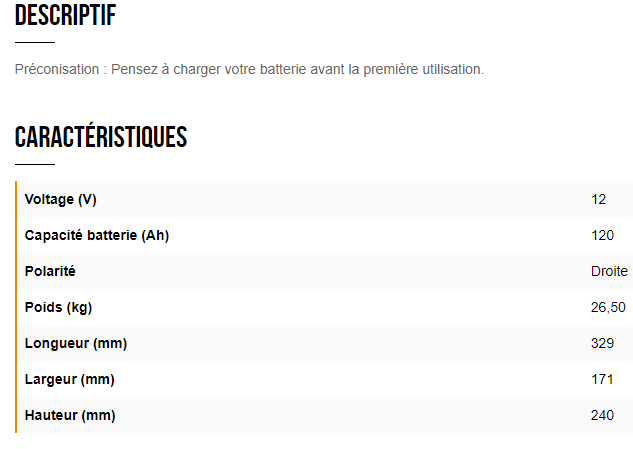Screen dimensions: 633x449
Task: Click the voltage value 12
Action: tap(598, 199)
